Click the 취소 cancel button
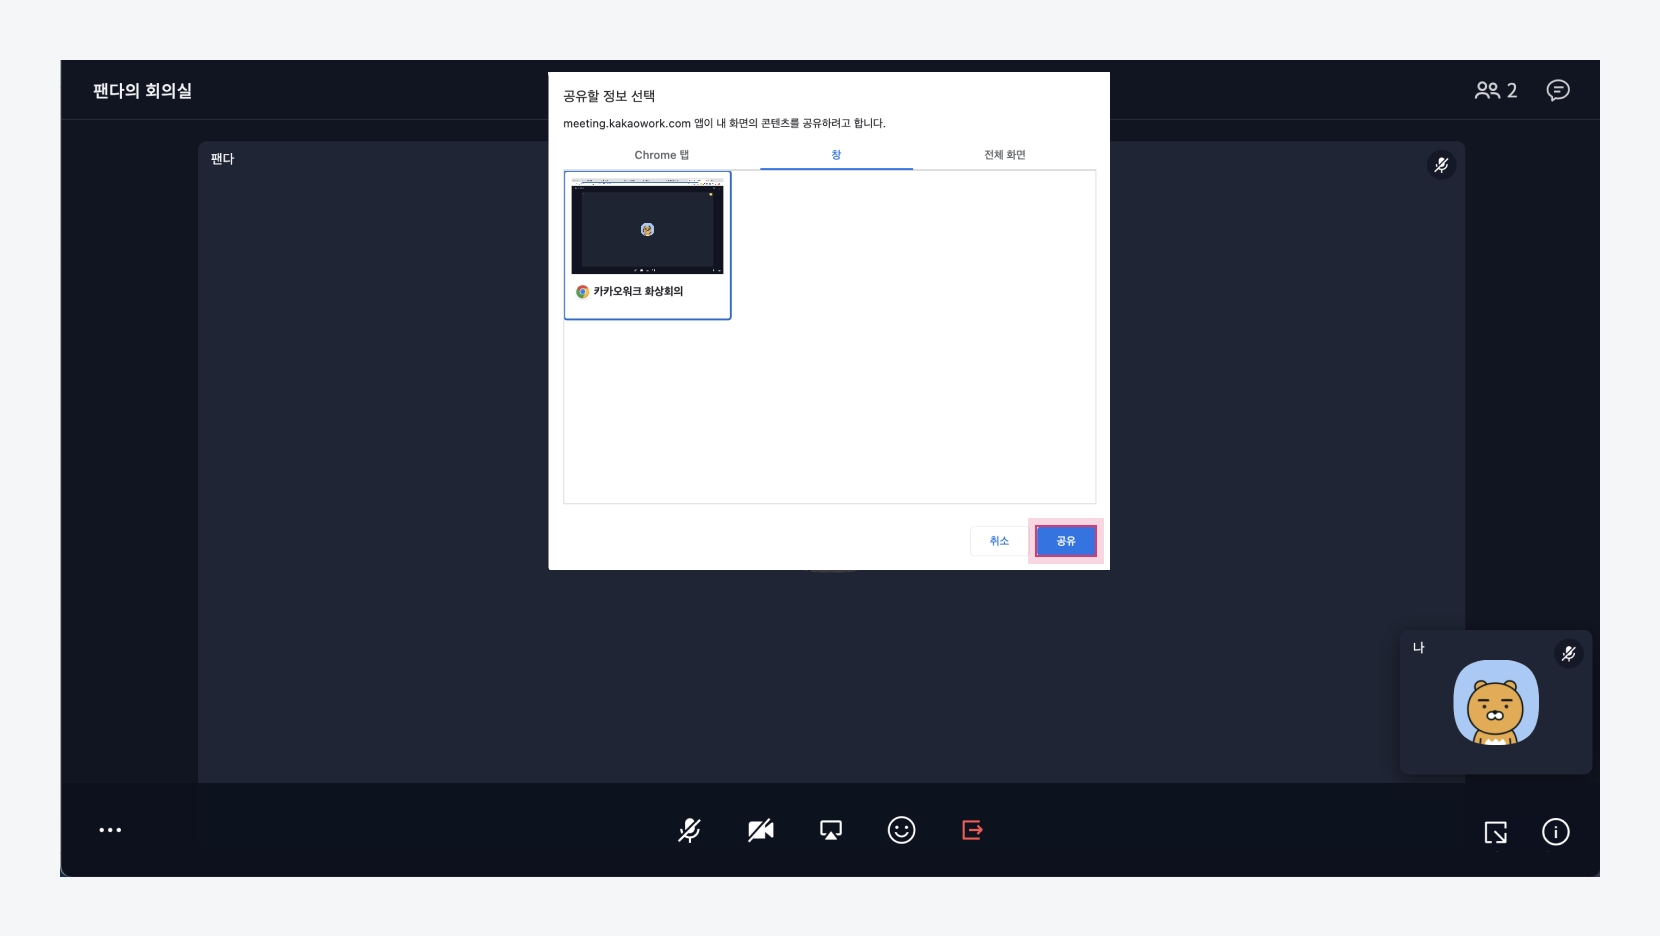 [999, 541]
